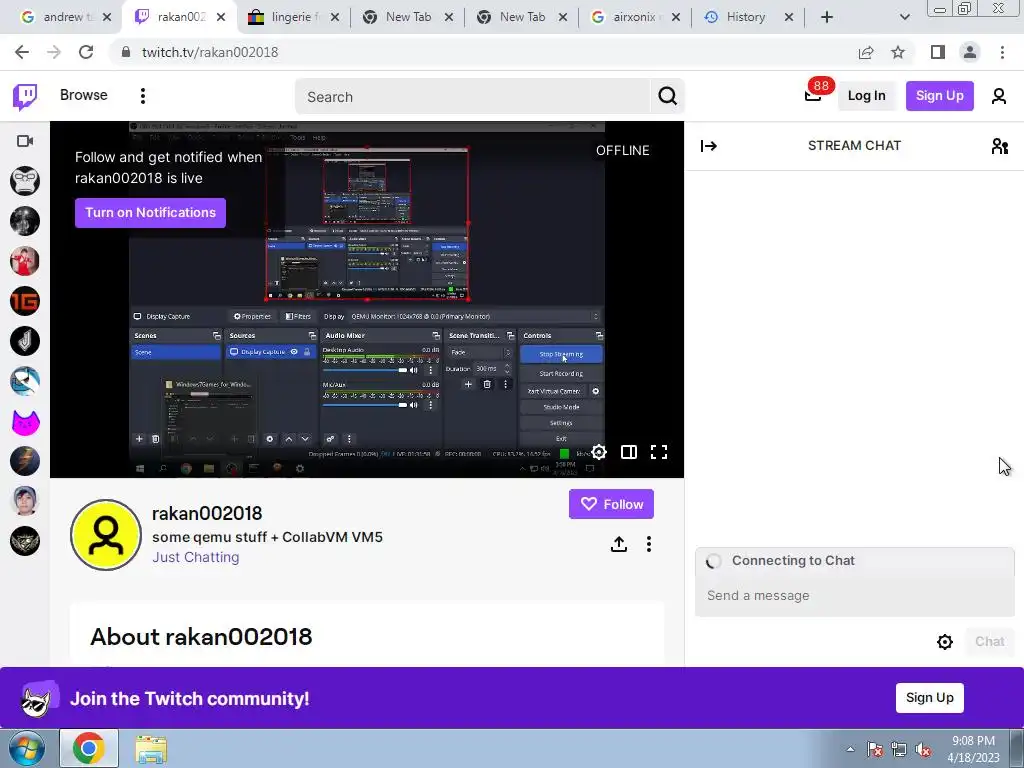This screenshot has height=768, width=1024.
Task: Share the channel with the upload icon
Action: click(618, 544)
